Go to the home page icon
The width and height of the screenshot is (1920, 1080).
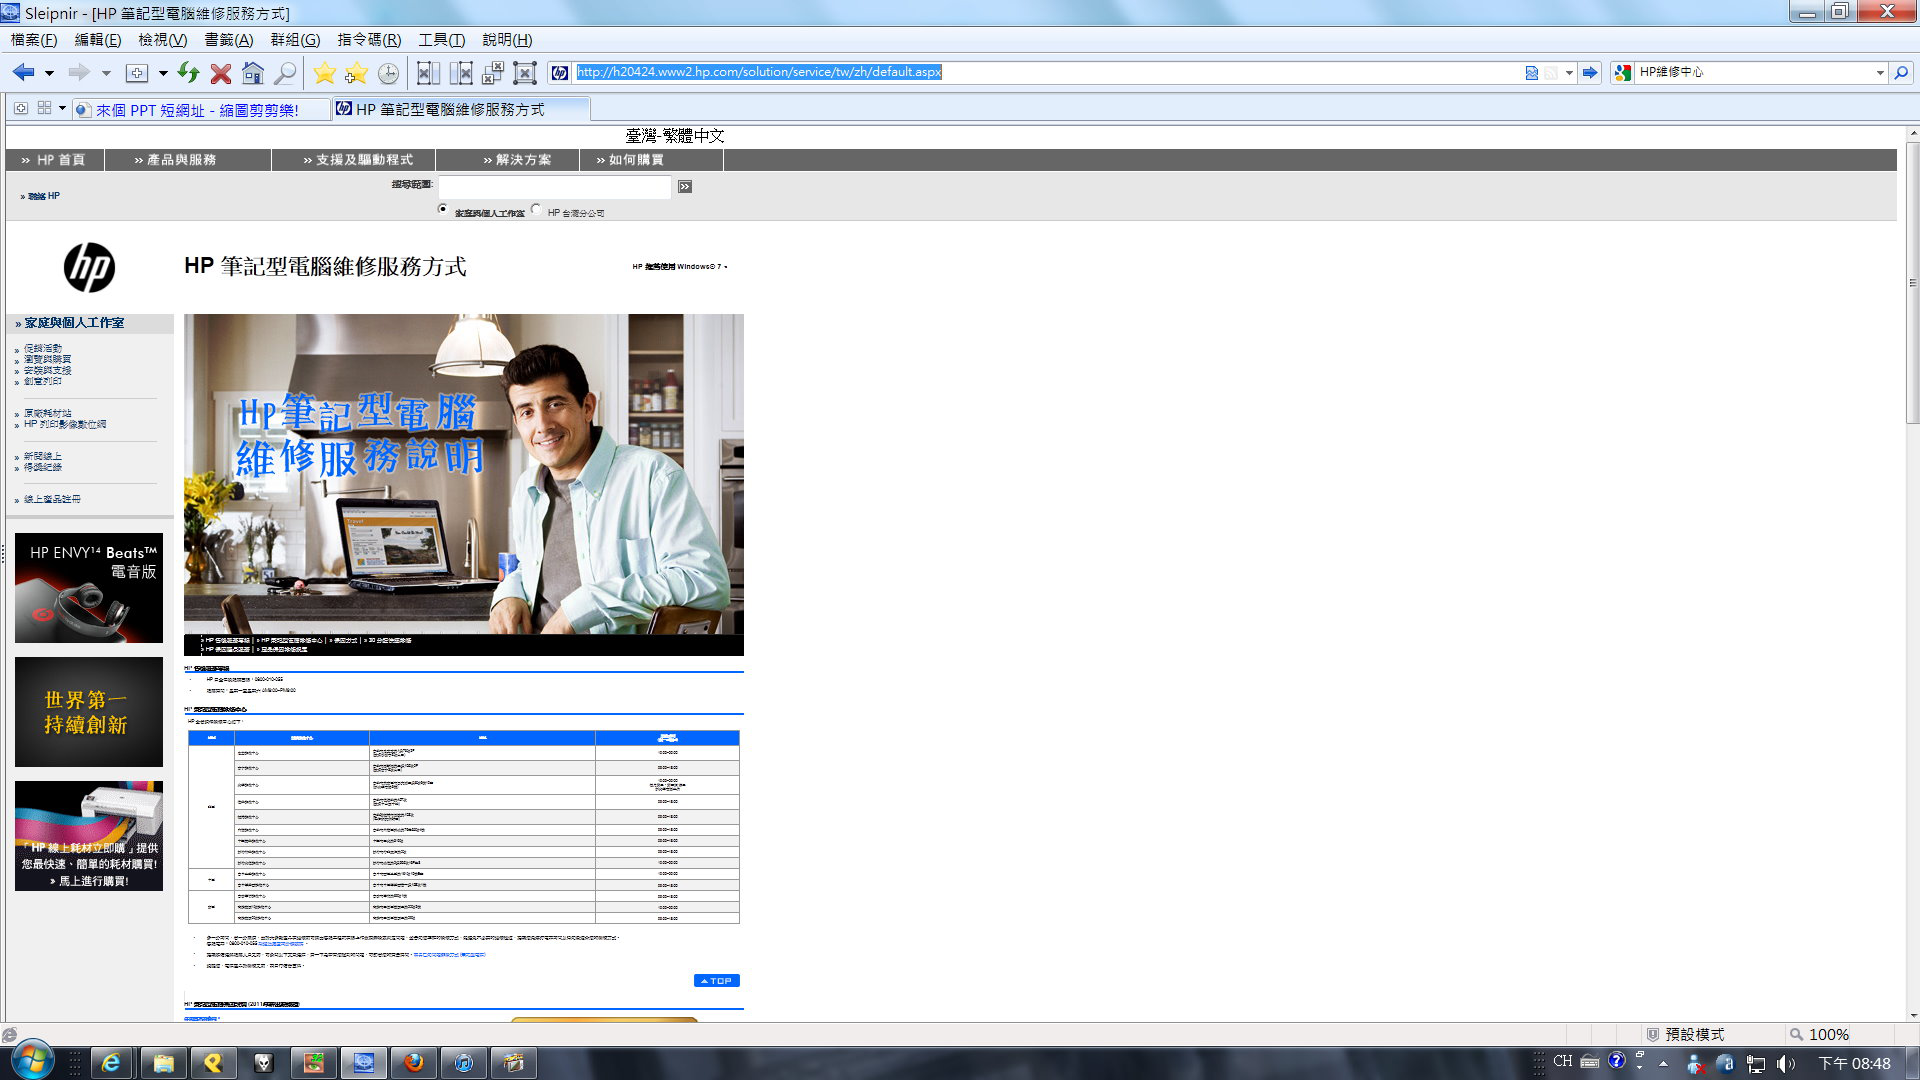(253, 73)
